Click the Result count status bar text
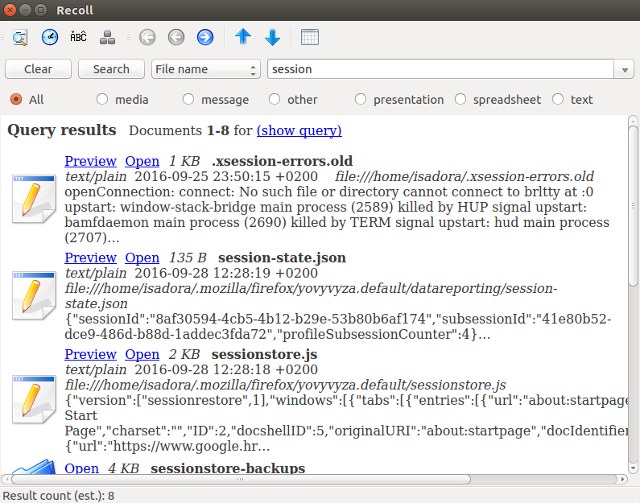 (58, 496)
